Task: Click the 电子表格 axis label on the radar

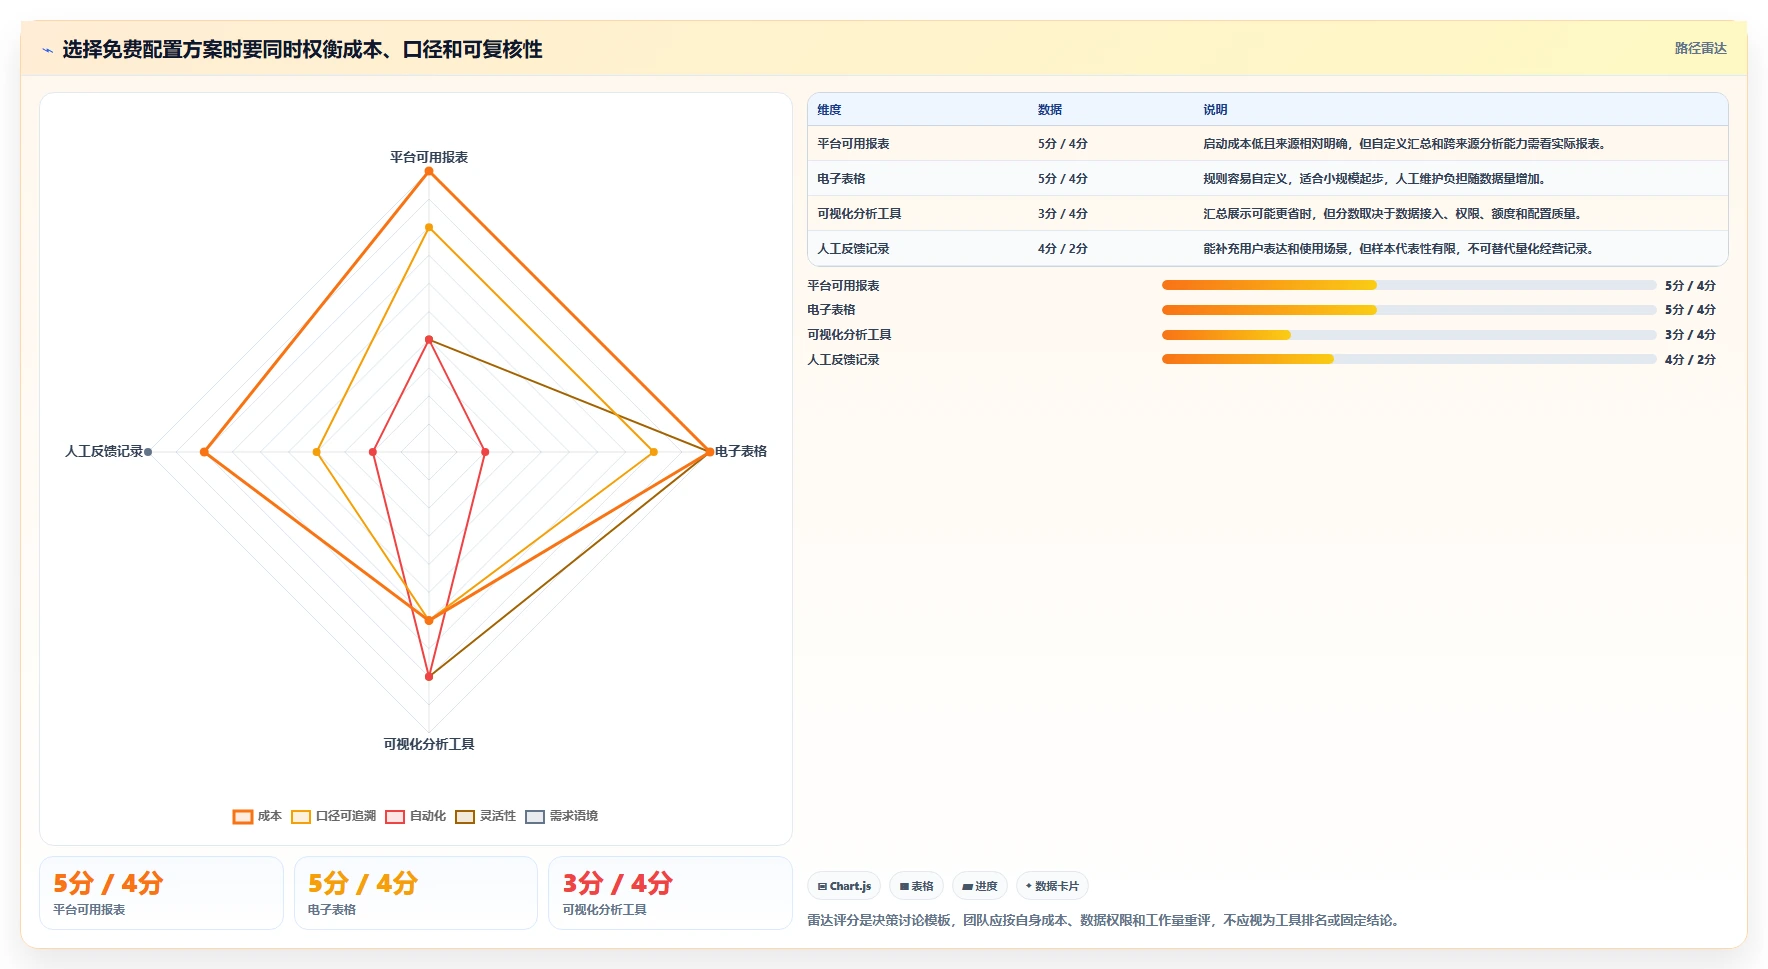Action: click(x=741, y=451)
